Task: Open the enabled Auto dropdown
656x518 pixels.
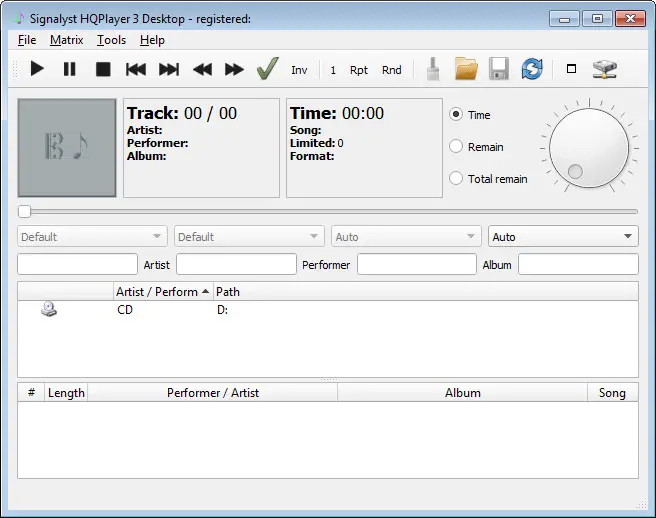Action: (x=563, y=236)
